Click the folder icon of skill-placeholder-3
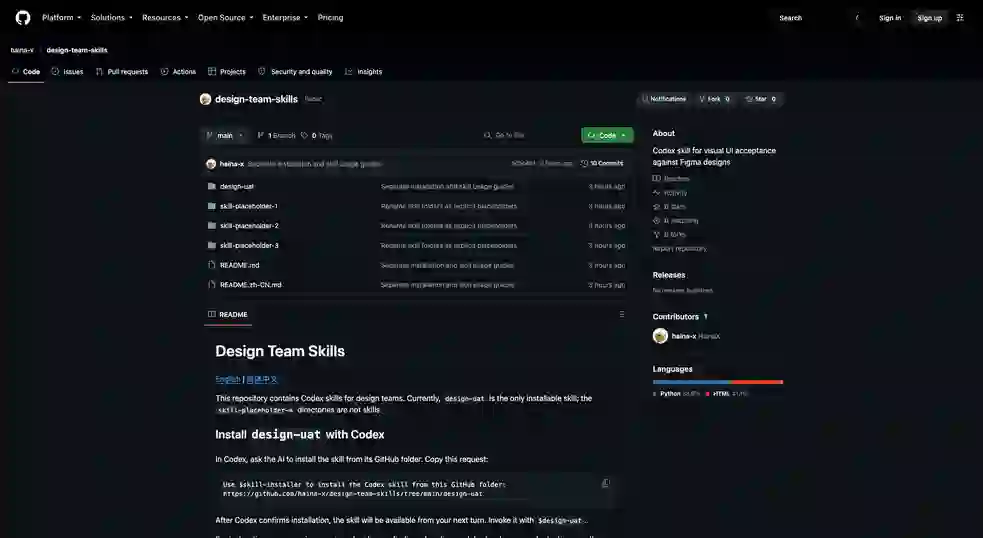The height and width of the screenshot is (538, 983). (212, 245)
